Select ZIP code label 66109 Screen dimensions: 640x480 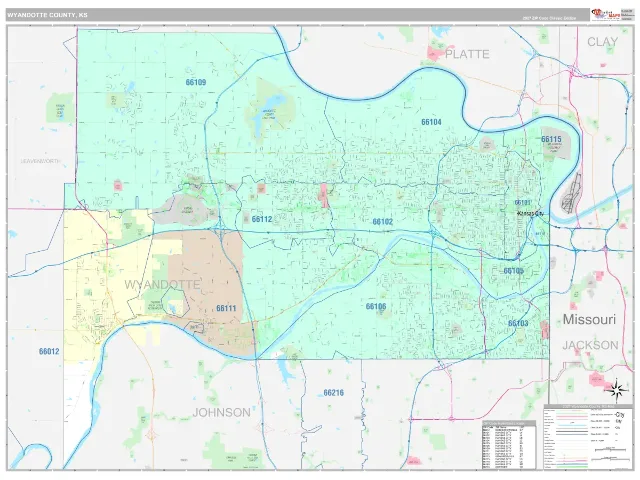(196, 82)
